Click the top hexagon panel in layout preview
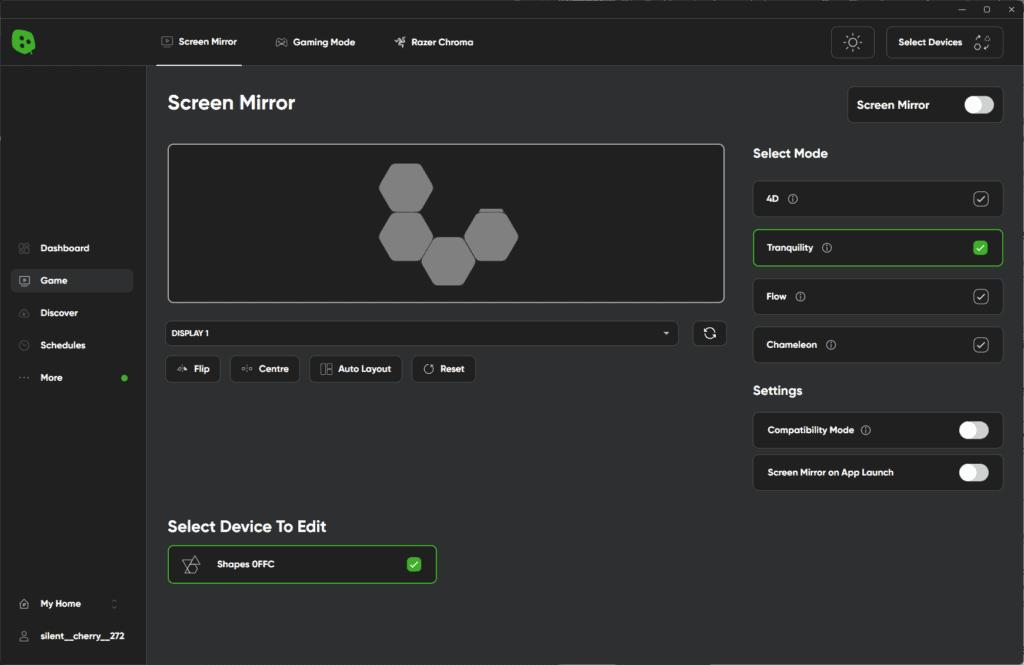The image size is (1024, 665). 406,187
